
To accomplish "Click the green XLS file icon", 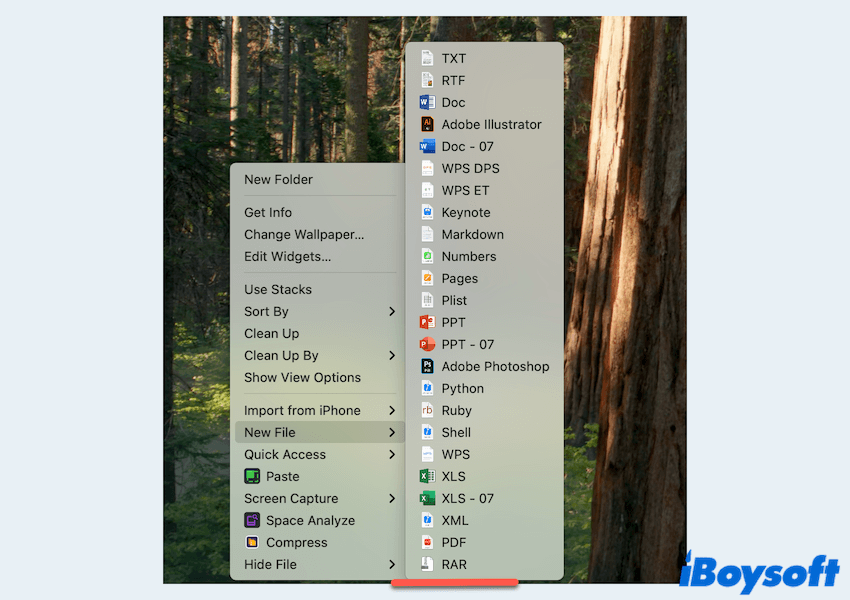I will click(x=427, y=477).
